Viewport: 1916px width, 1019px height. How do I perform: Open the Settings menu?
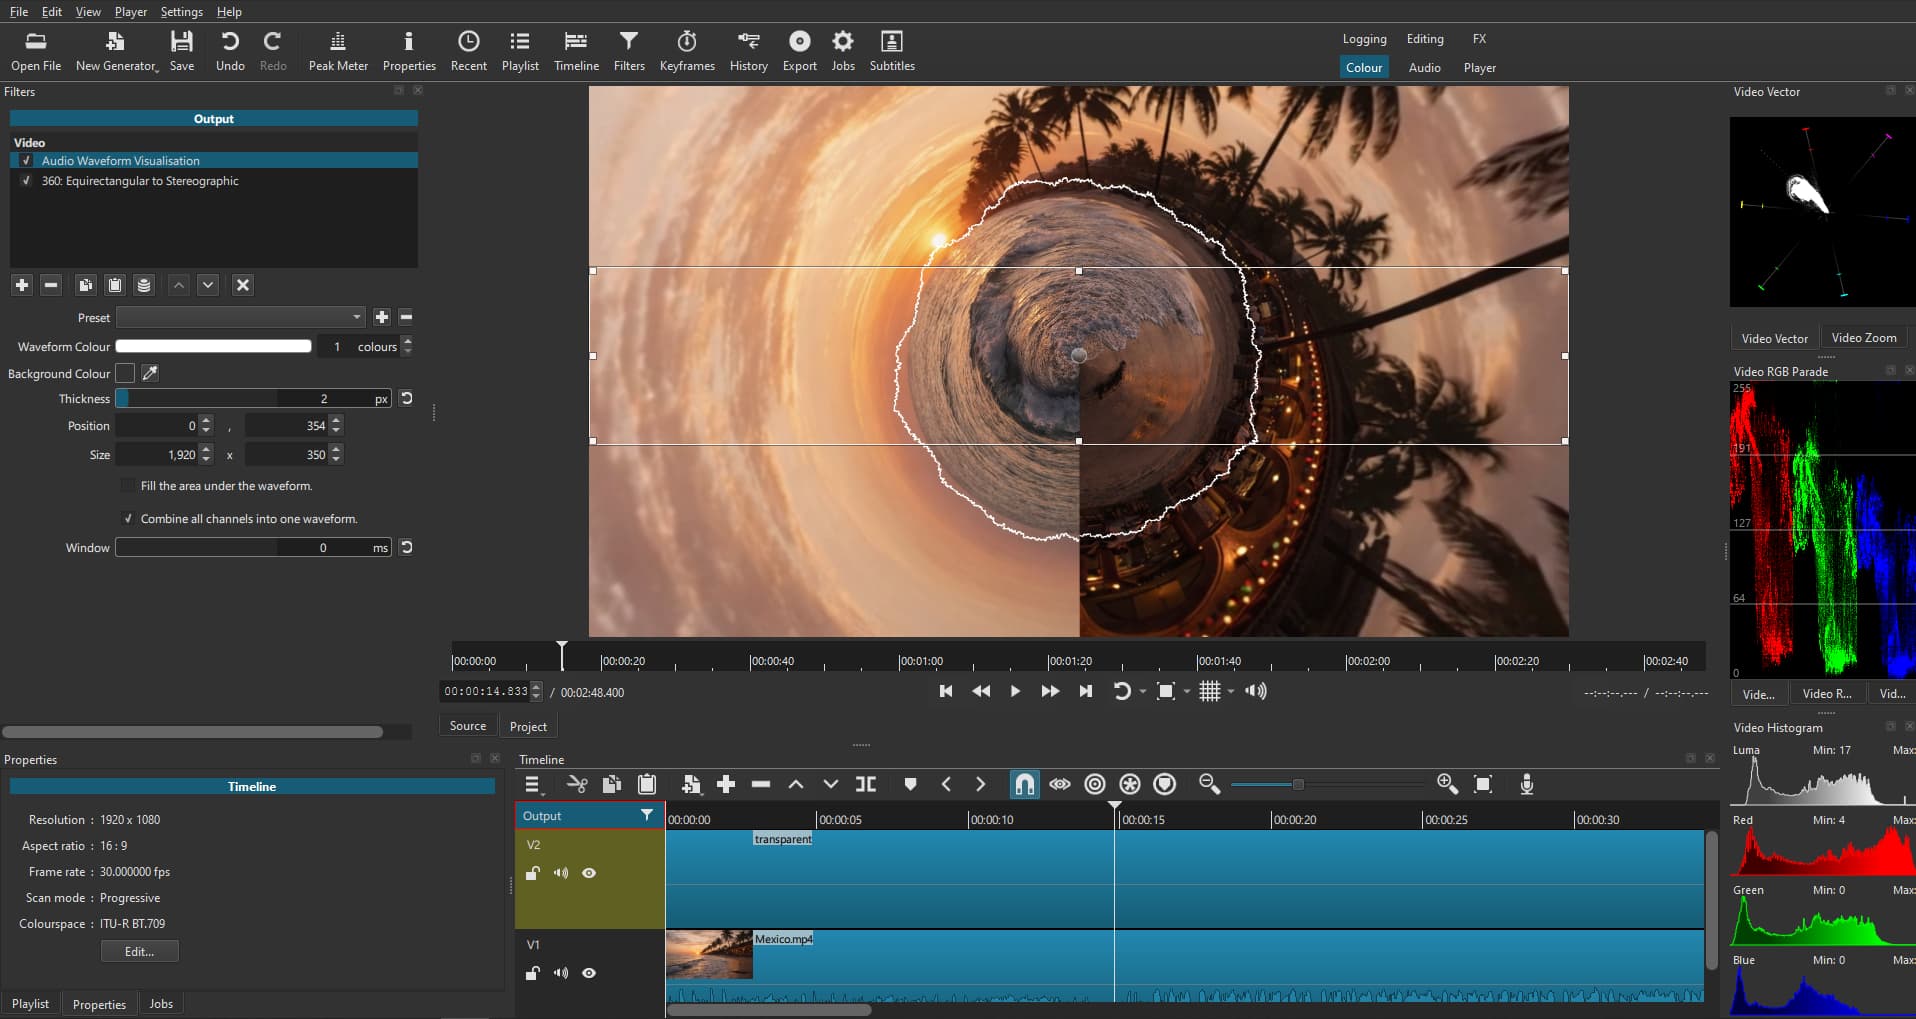click(x=181, y=12)
